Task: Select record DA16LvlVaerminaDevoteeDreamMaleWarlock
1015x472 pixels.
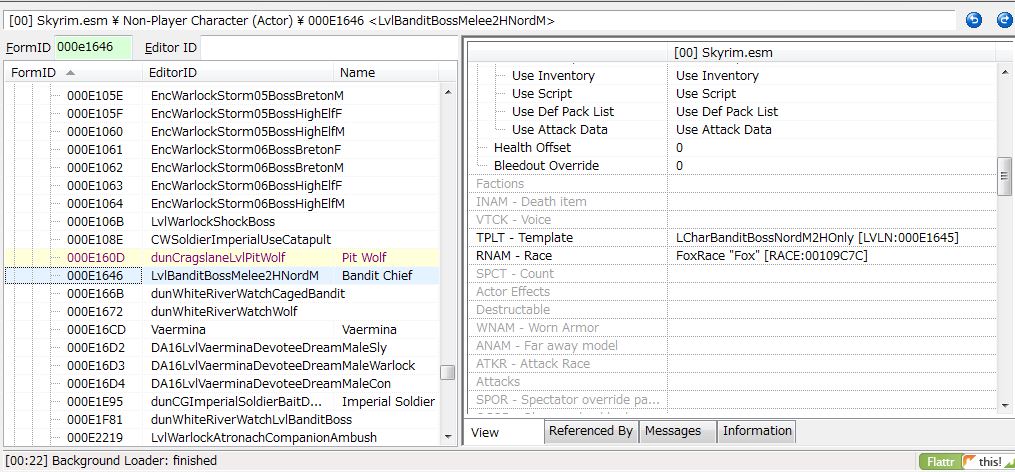Action: pyautogui.click(x=222, y=365)
